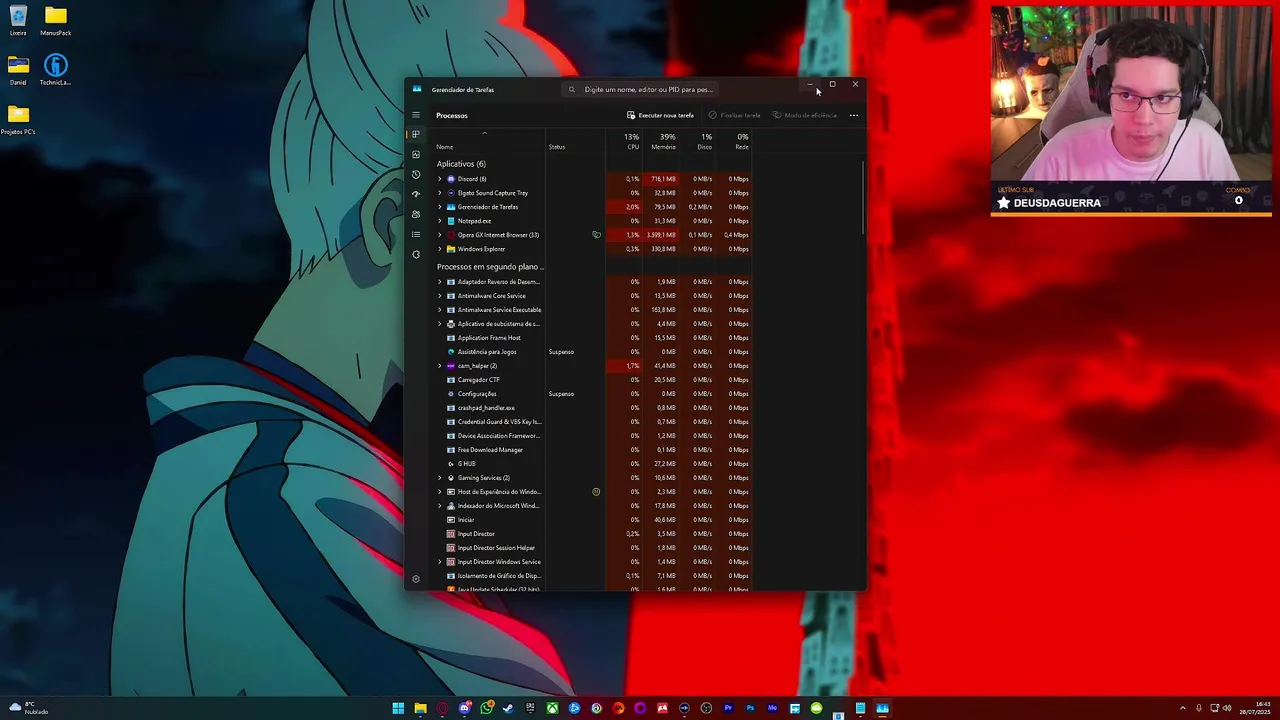Open File Explorer from the taskbar
This screenshot has width=1280, height=720.
[420, 708]
